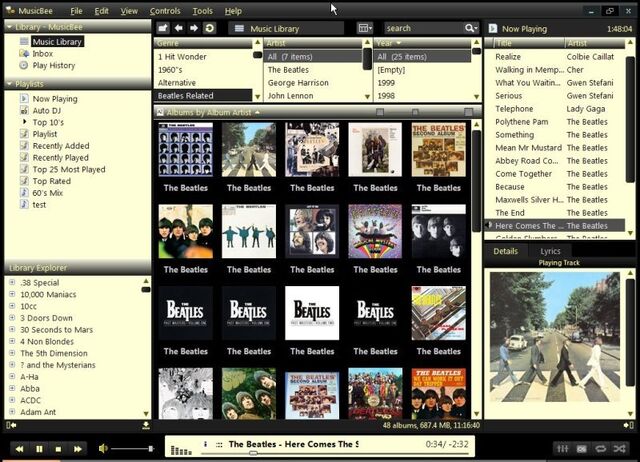Select Music Library in the sidebar
This screenshot has height=462, width=640.
click(57, 42)
